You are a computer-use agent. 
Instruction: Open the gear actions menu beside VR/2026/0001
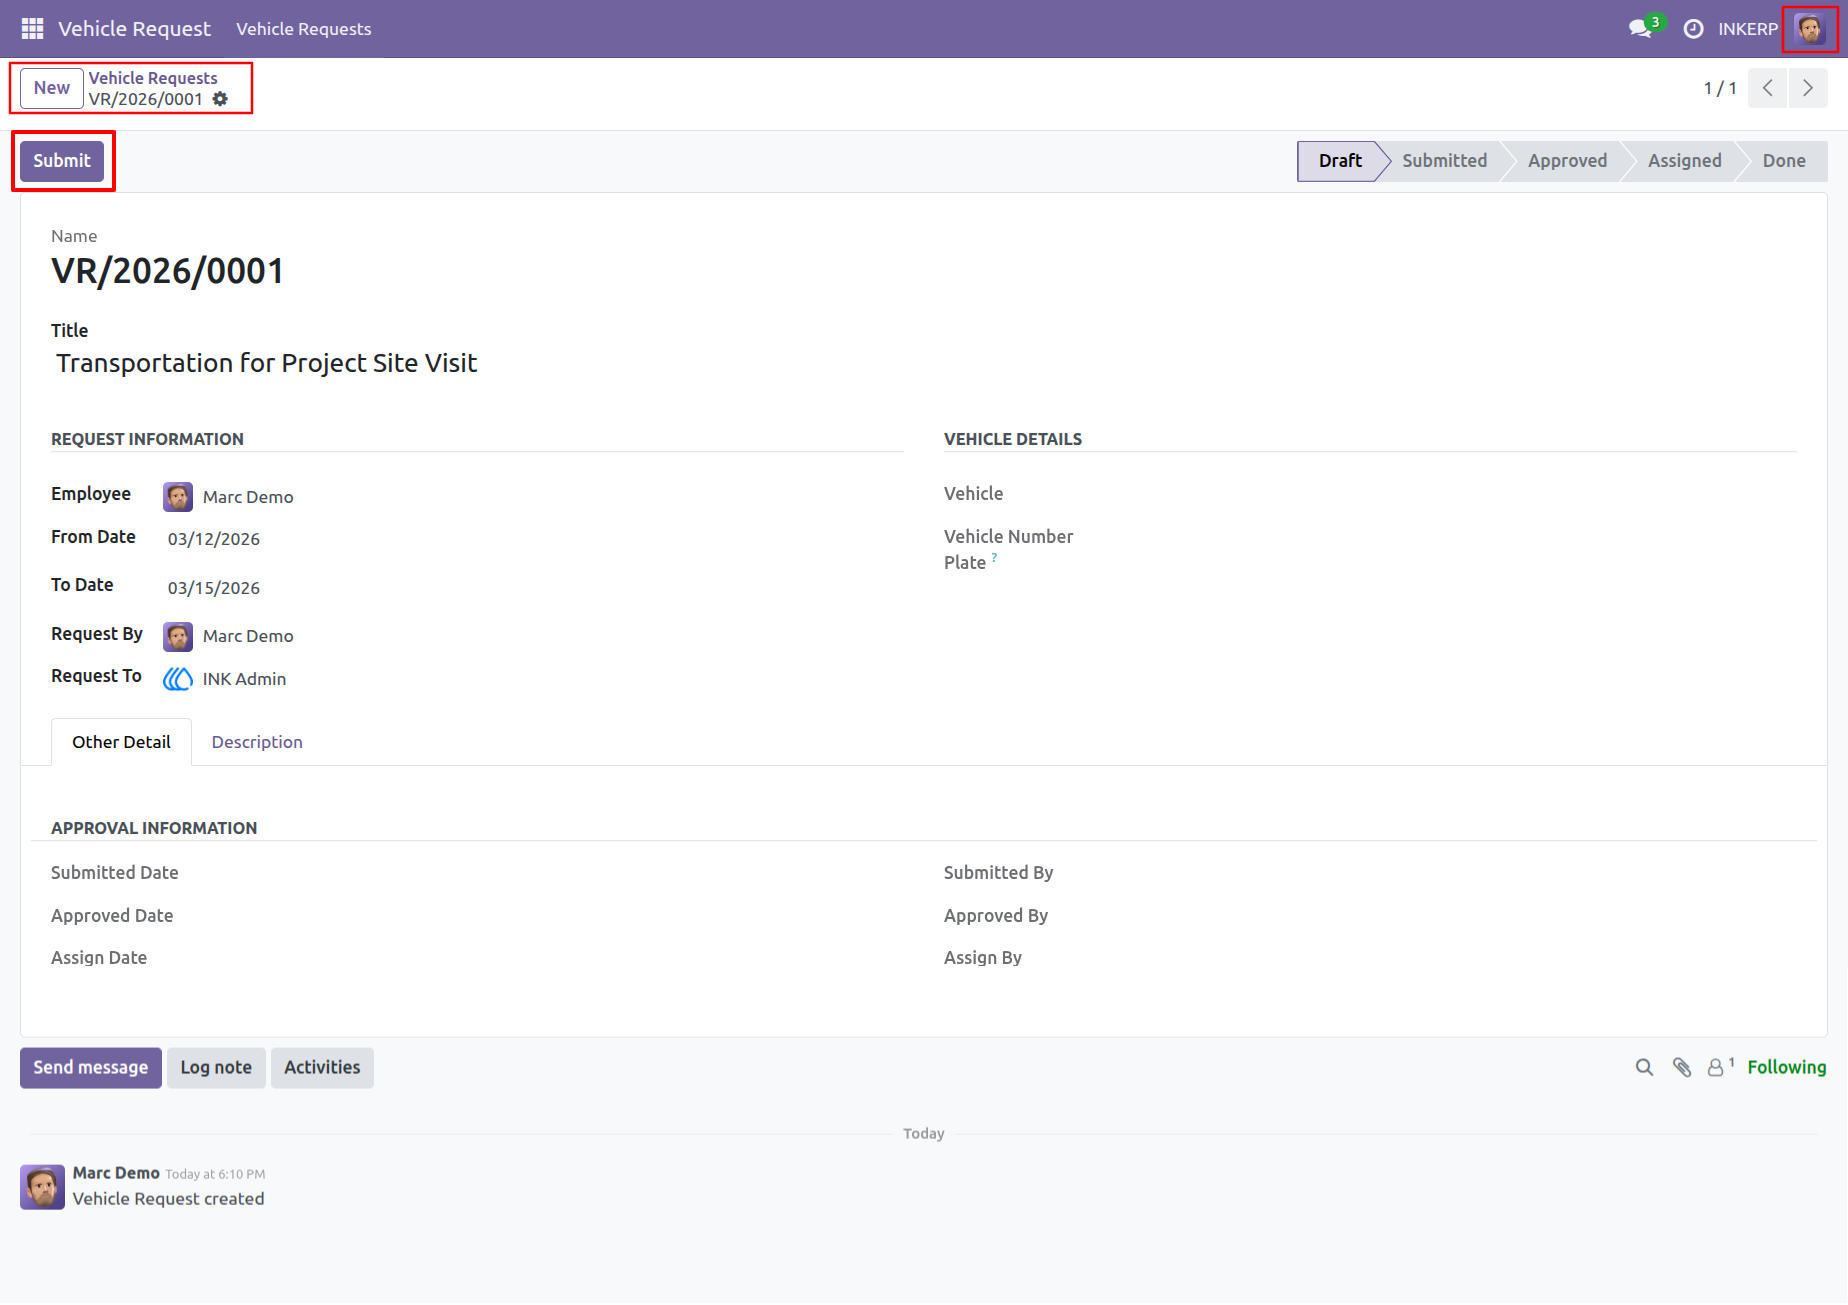[220, 99]
